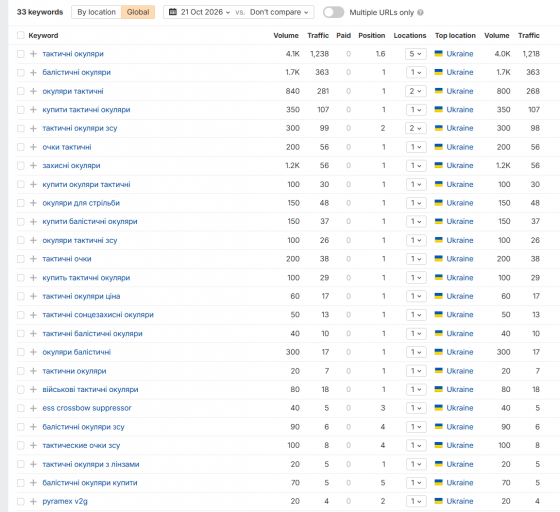This screenshot has height=512, width=560.
Task: Open the keyword link купити тактичні окуляри
Action: pyautogui.click(x=86, y=110)
